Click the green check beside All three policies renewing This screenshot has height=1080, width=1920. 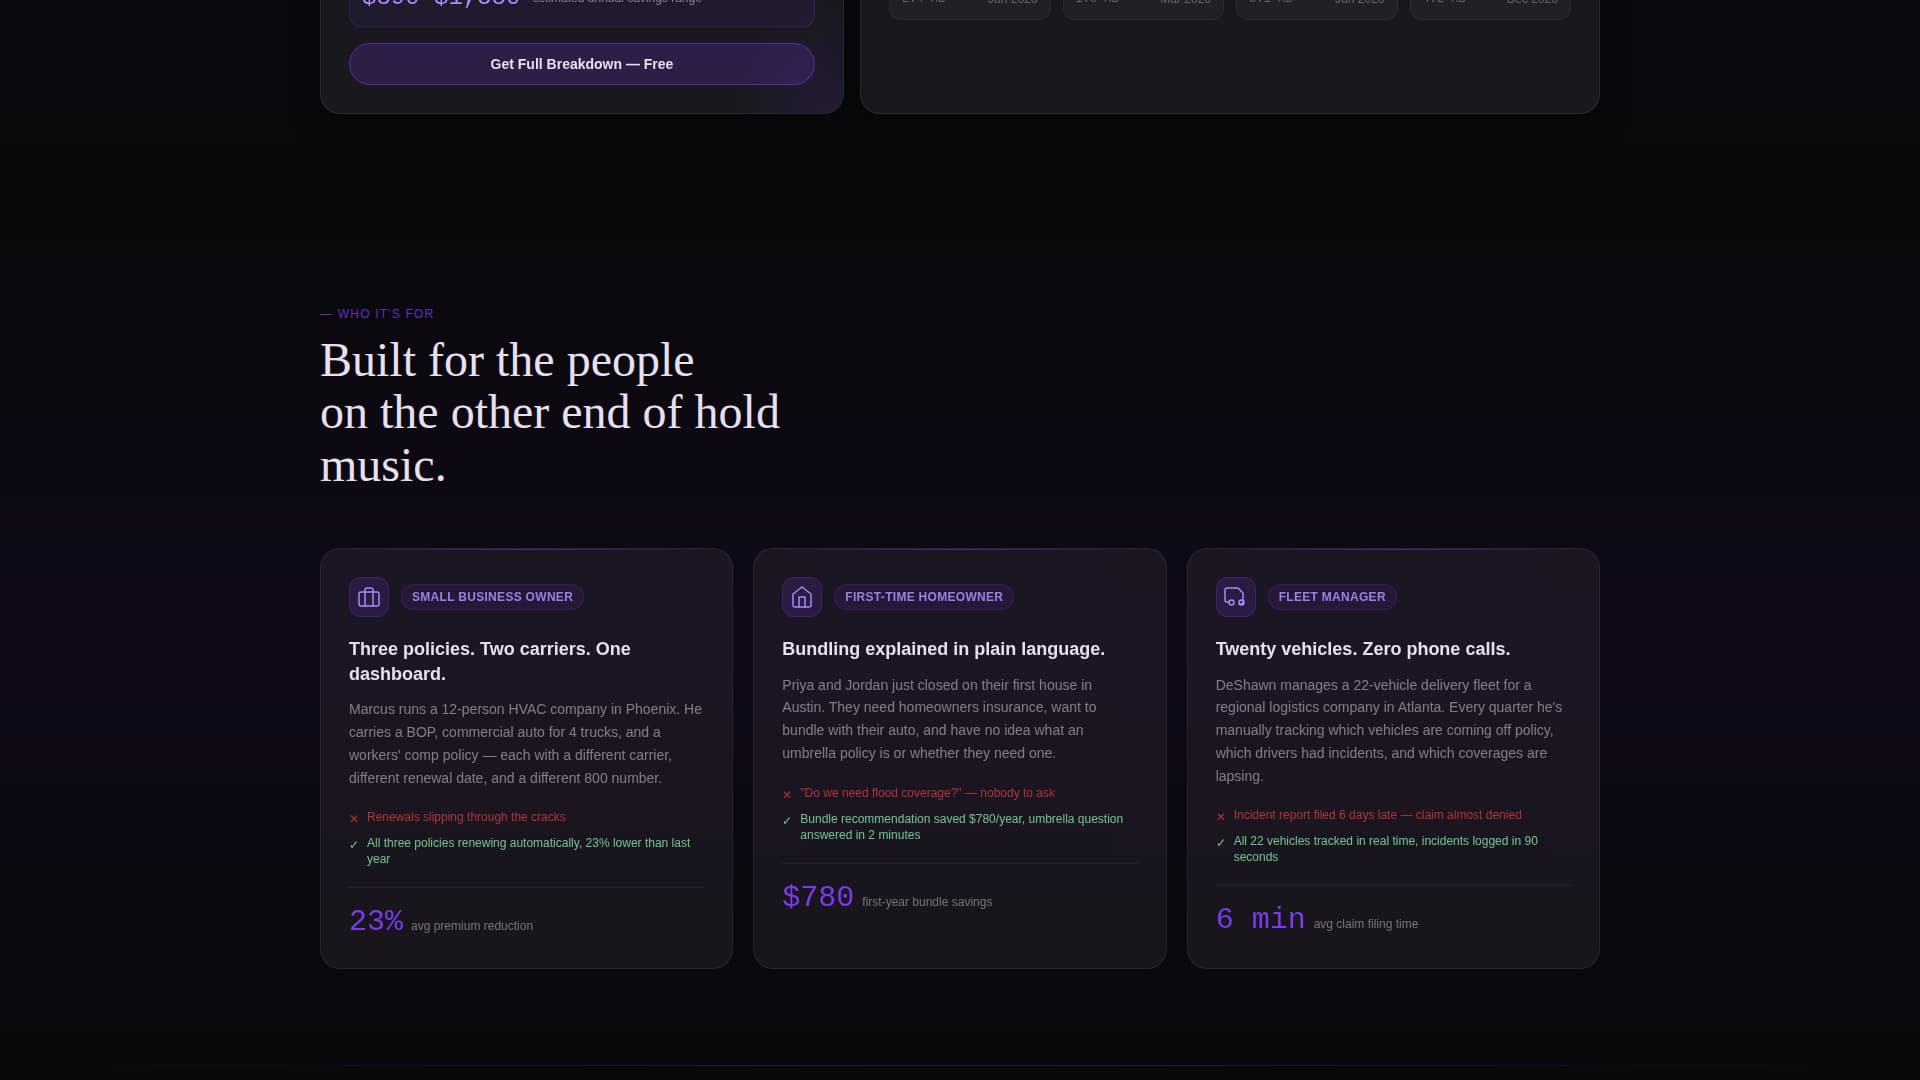click(354, 844)
